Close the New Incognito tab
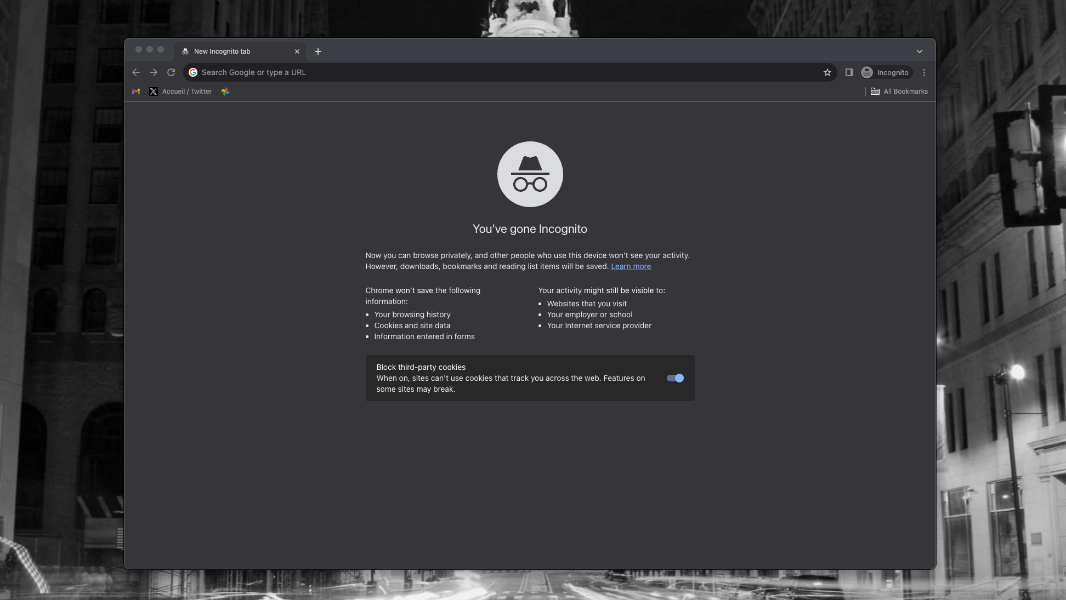Image resolution: width=1066 pixels, height=600 pixels. (297, 51)
